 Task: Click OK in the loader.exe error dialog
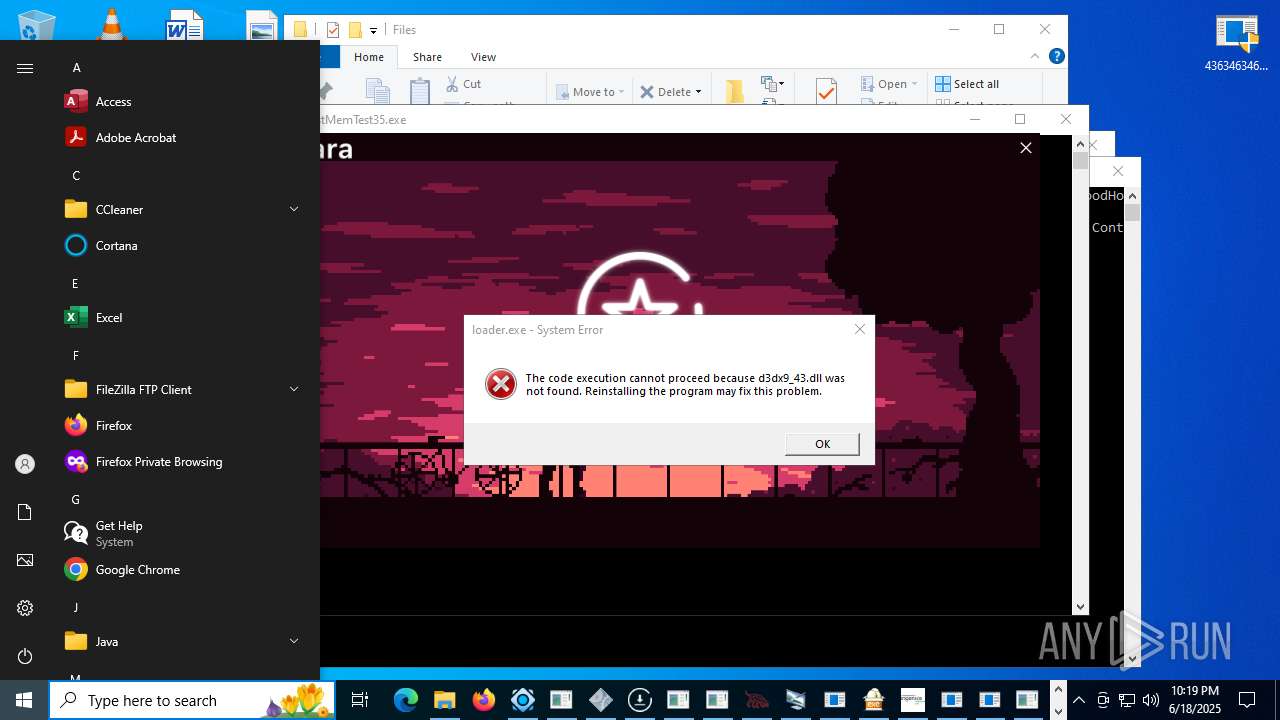coord(822,444)
